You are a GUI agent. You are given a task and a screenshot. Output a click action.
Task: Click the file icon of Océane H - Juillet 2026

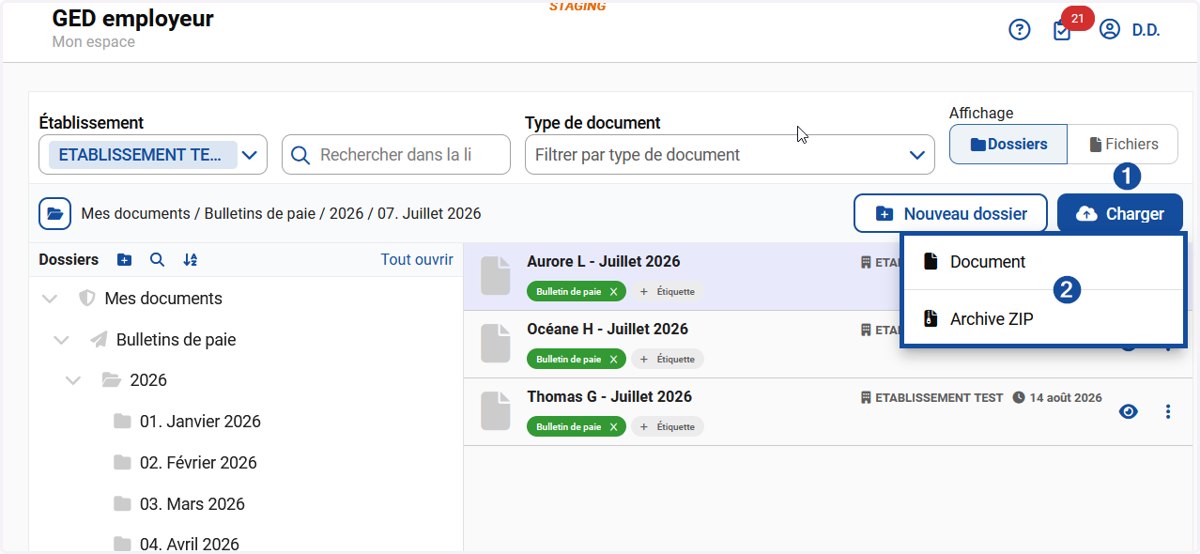point(496,343)
